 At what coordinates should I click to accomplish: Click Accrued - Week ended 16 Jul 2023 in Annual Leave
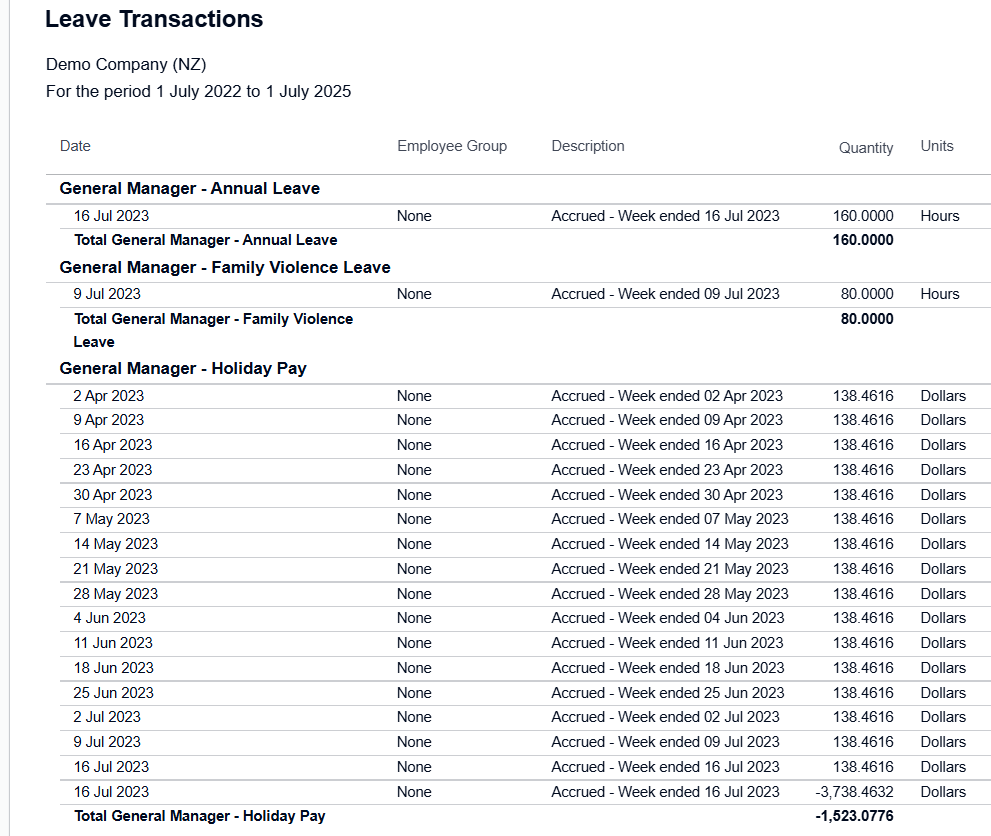click(666, 216)
